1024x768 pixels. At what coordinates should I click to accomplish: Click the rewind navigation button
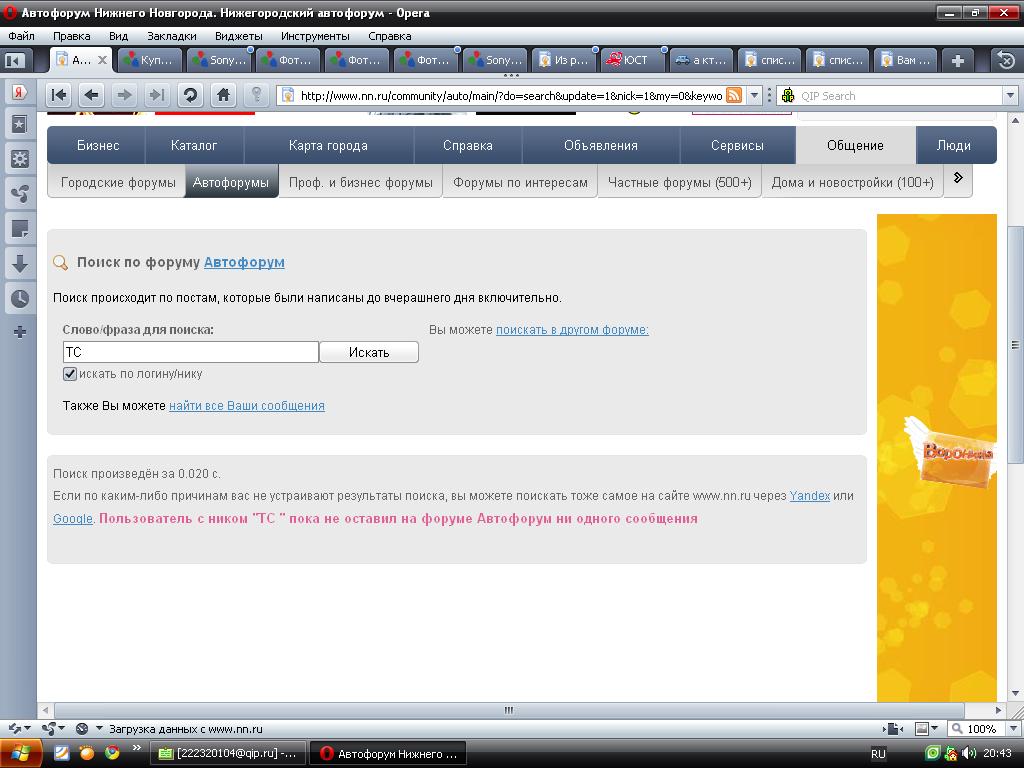point(59,95)
